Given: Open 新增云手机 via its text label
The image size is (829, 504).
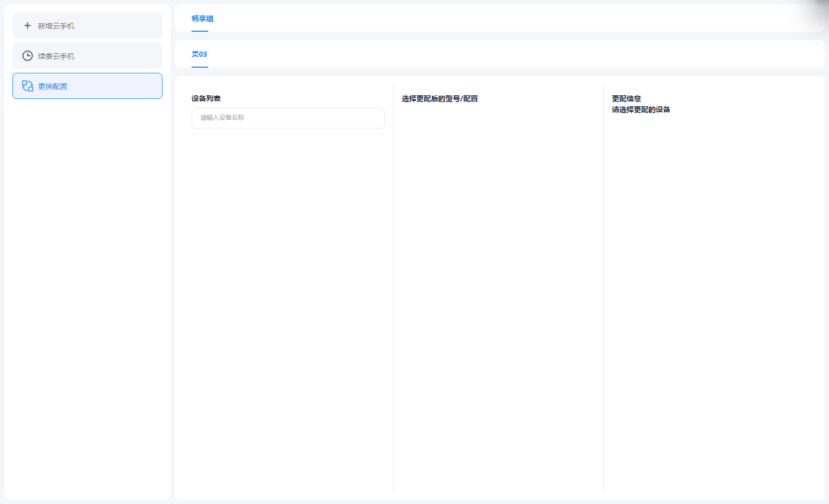Looking at the screenshot, I should tap(56, 26).
